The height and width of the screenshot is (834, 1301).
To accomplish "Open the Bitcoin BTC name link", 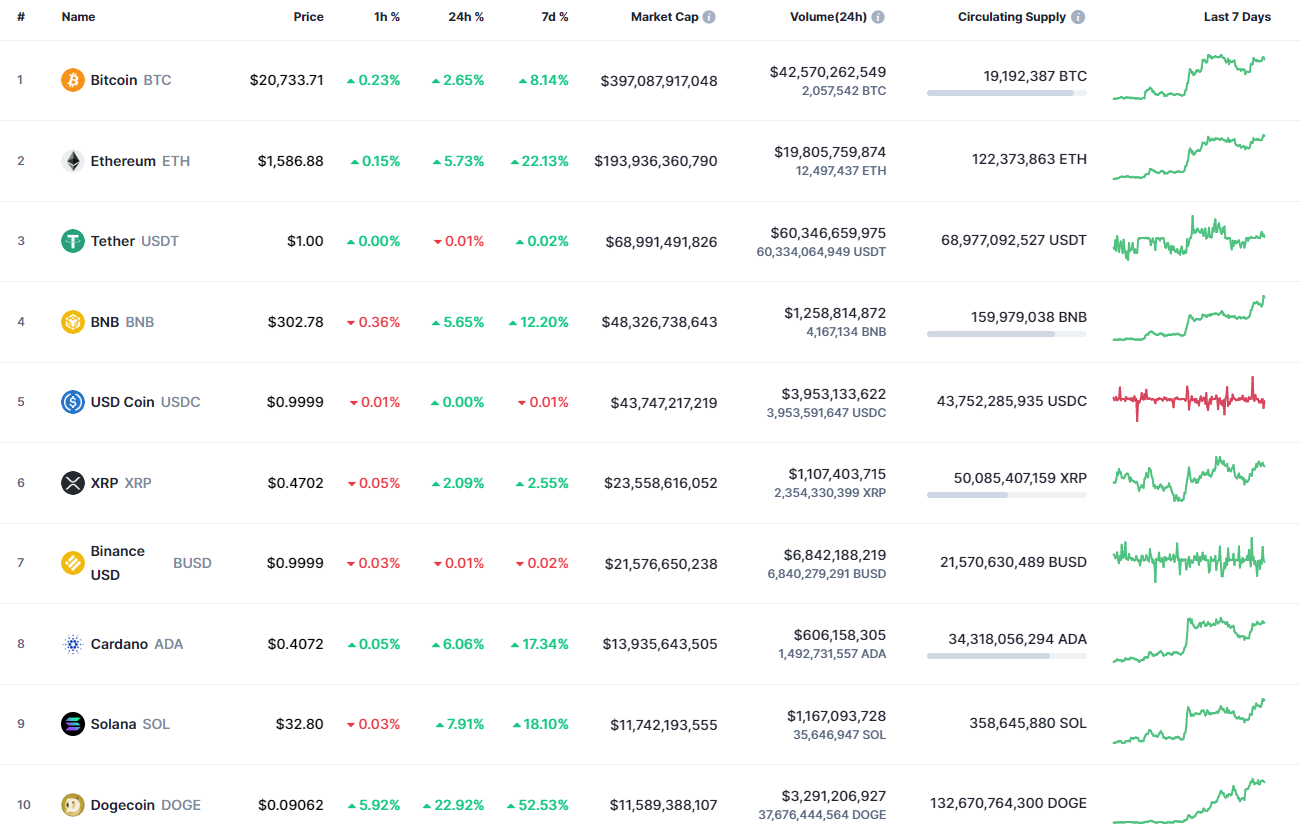I will [114, 80].
